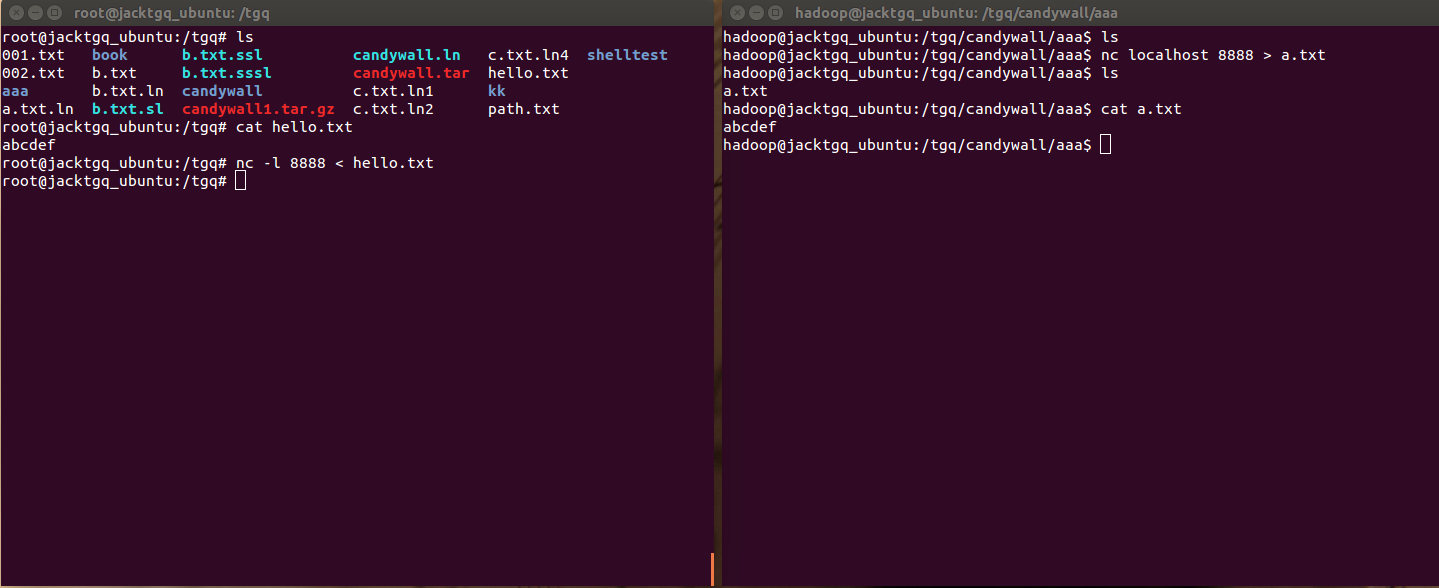Click the blue candywall directory name

tap(222, 91)
